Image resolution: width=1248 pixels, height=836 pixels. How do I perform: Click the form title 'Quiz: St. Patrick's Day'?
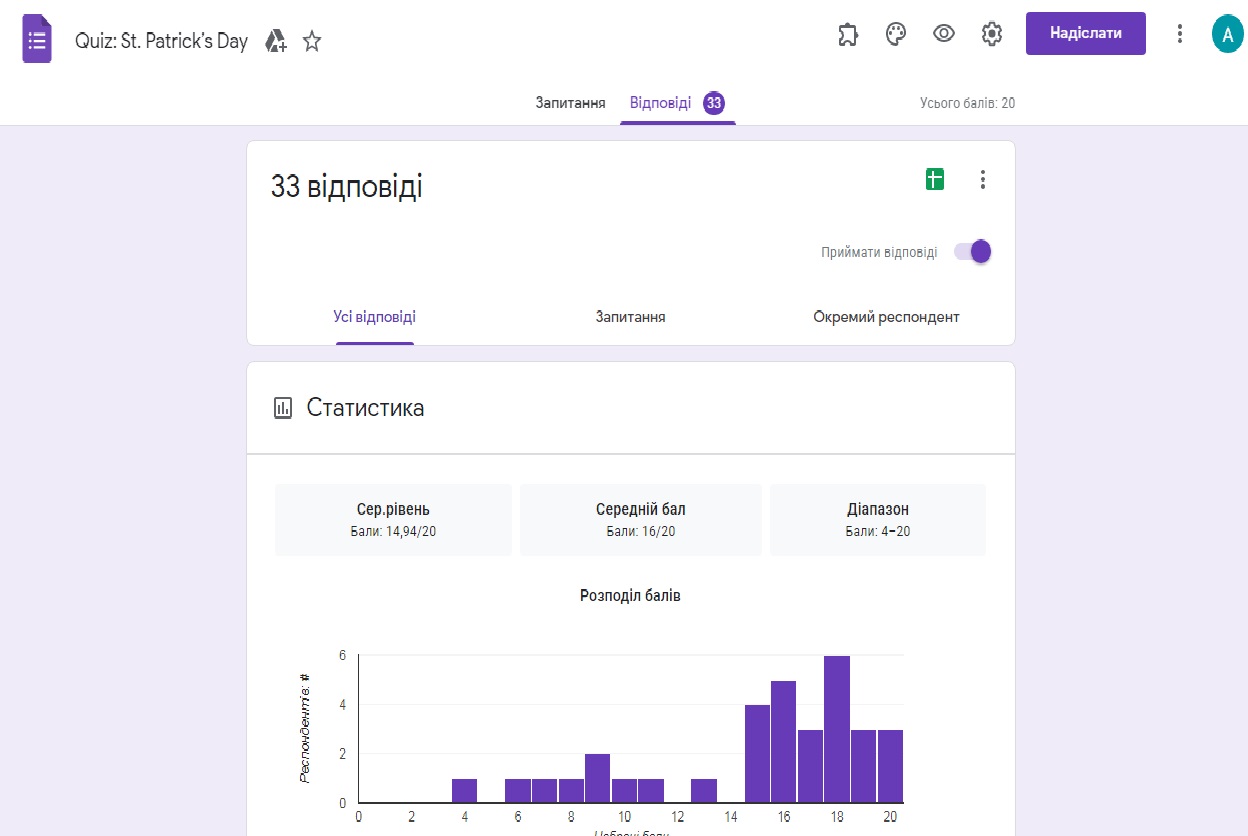pyautogui.click(x=161, y=42)
